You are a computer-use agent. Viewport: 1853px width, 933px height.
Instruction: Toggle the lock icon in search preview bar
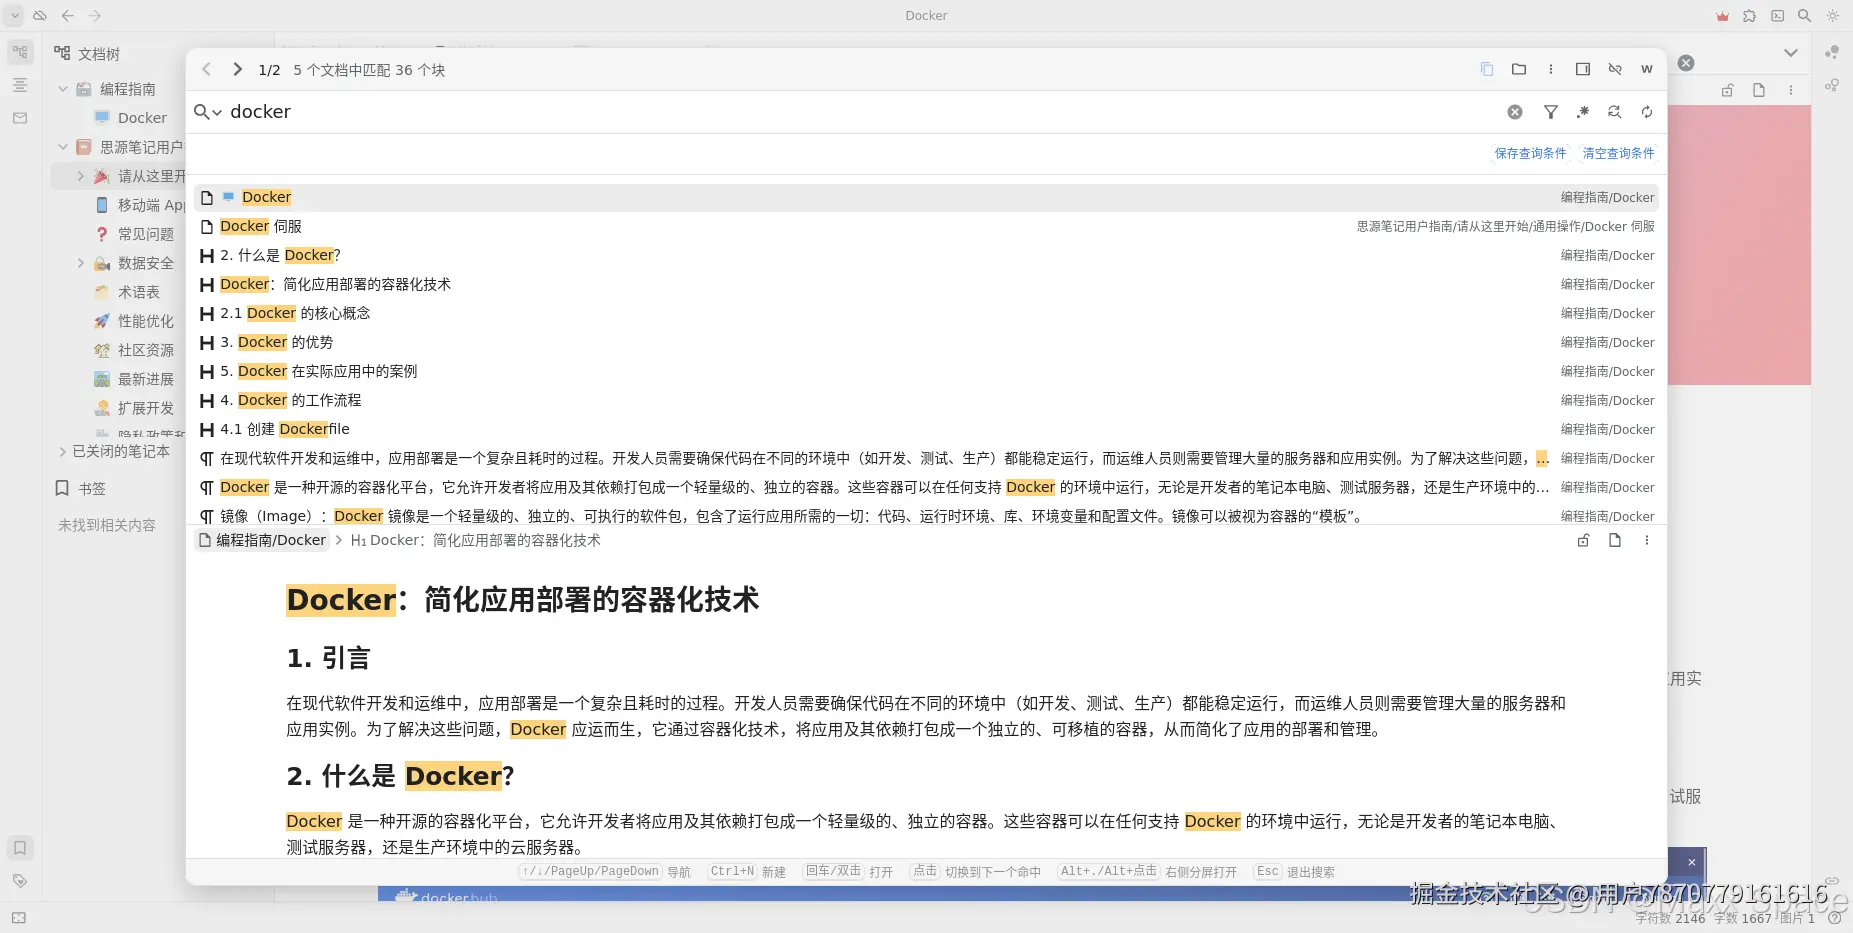pos(1583,540)
